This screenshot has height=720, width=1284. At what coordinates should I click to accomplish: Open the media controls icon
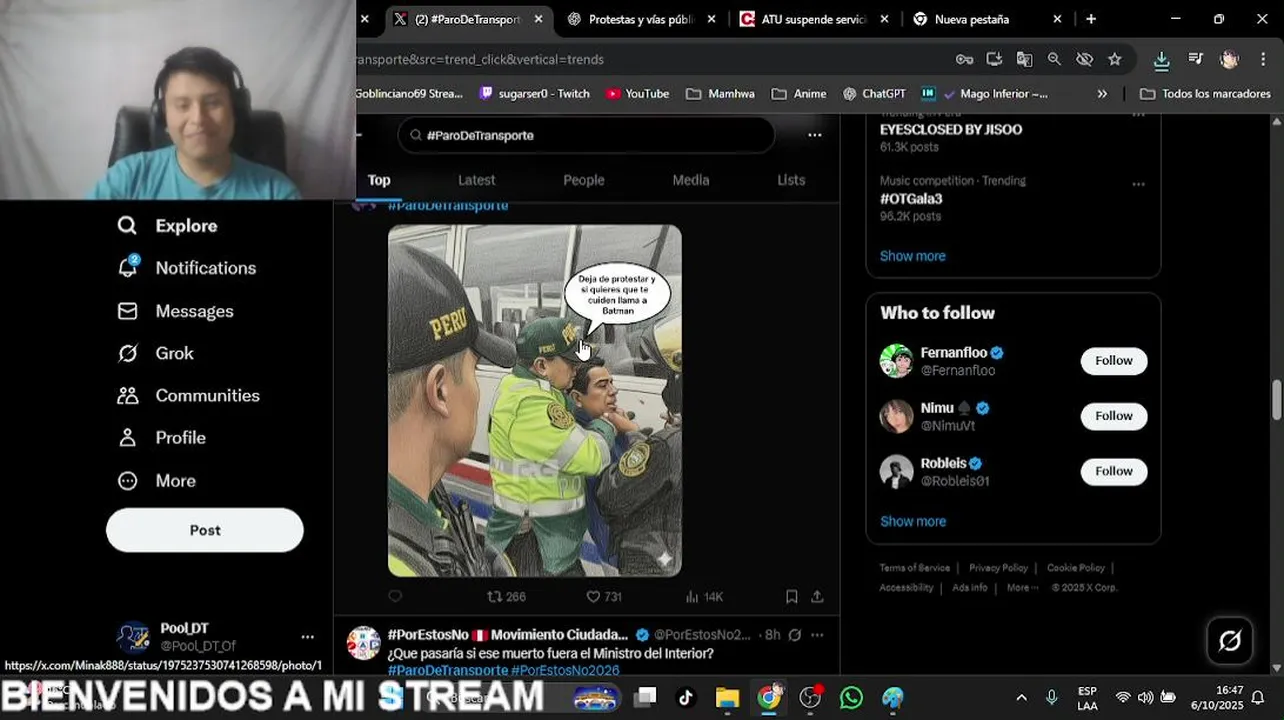1195,59
